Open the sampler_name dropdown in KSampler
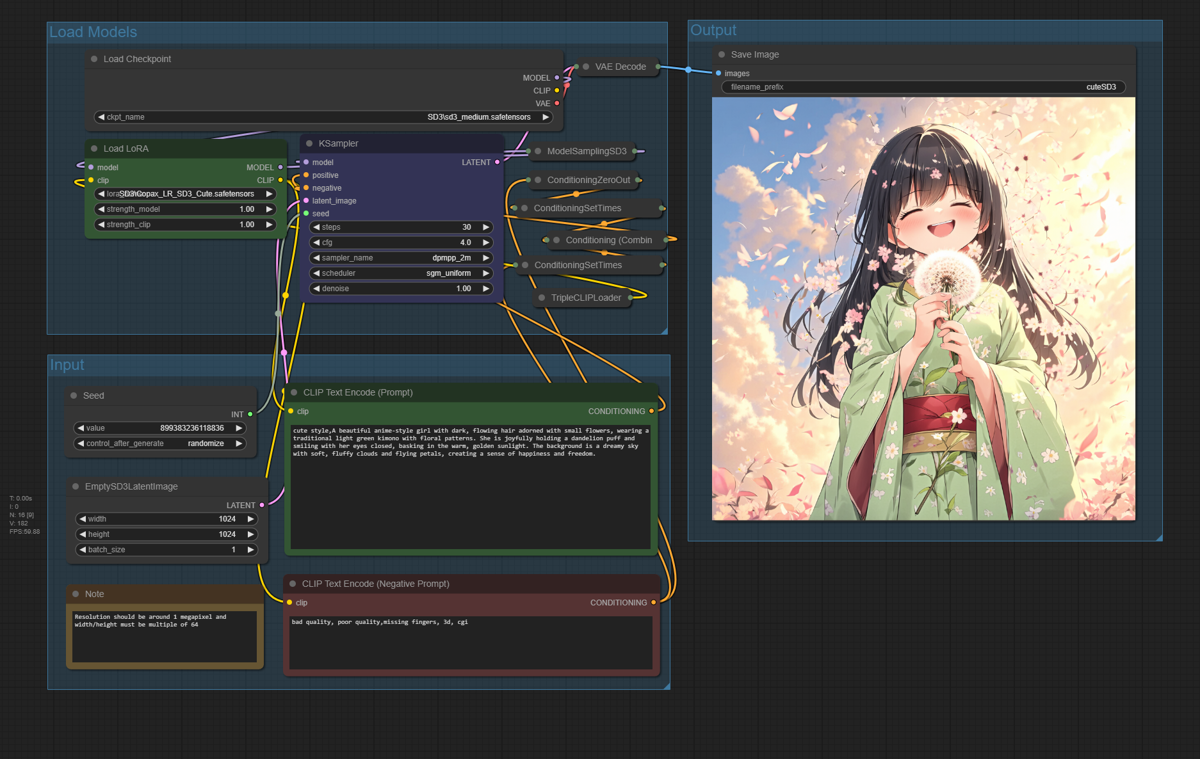Screen dimensions: 1200x759 click(401, 258)
